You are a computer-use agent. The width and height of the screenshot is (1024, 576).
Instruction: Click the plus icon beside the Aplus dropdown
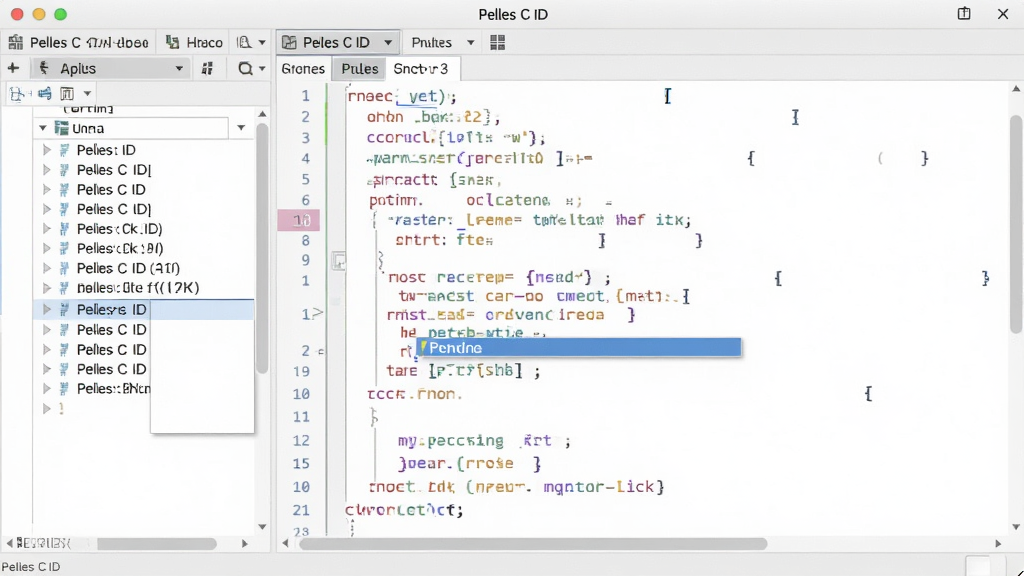click(13, 68)
